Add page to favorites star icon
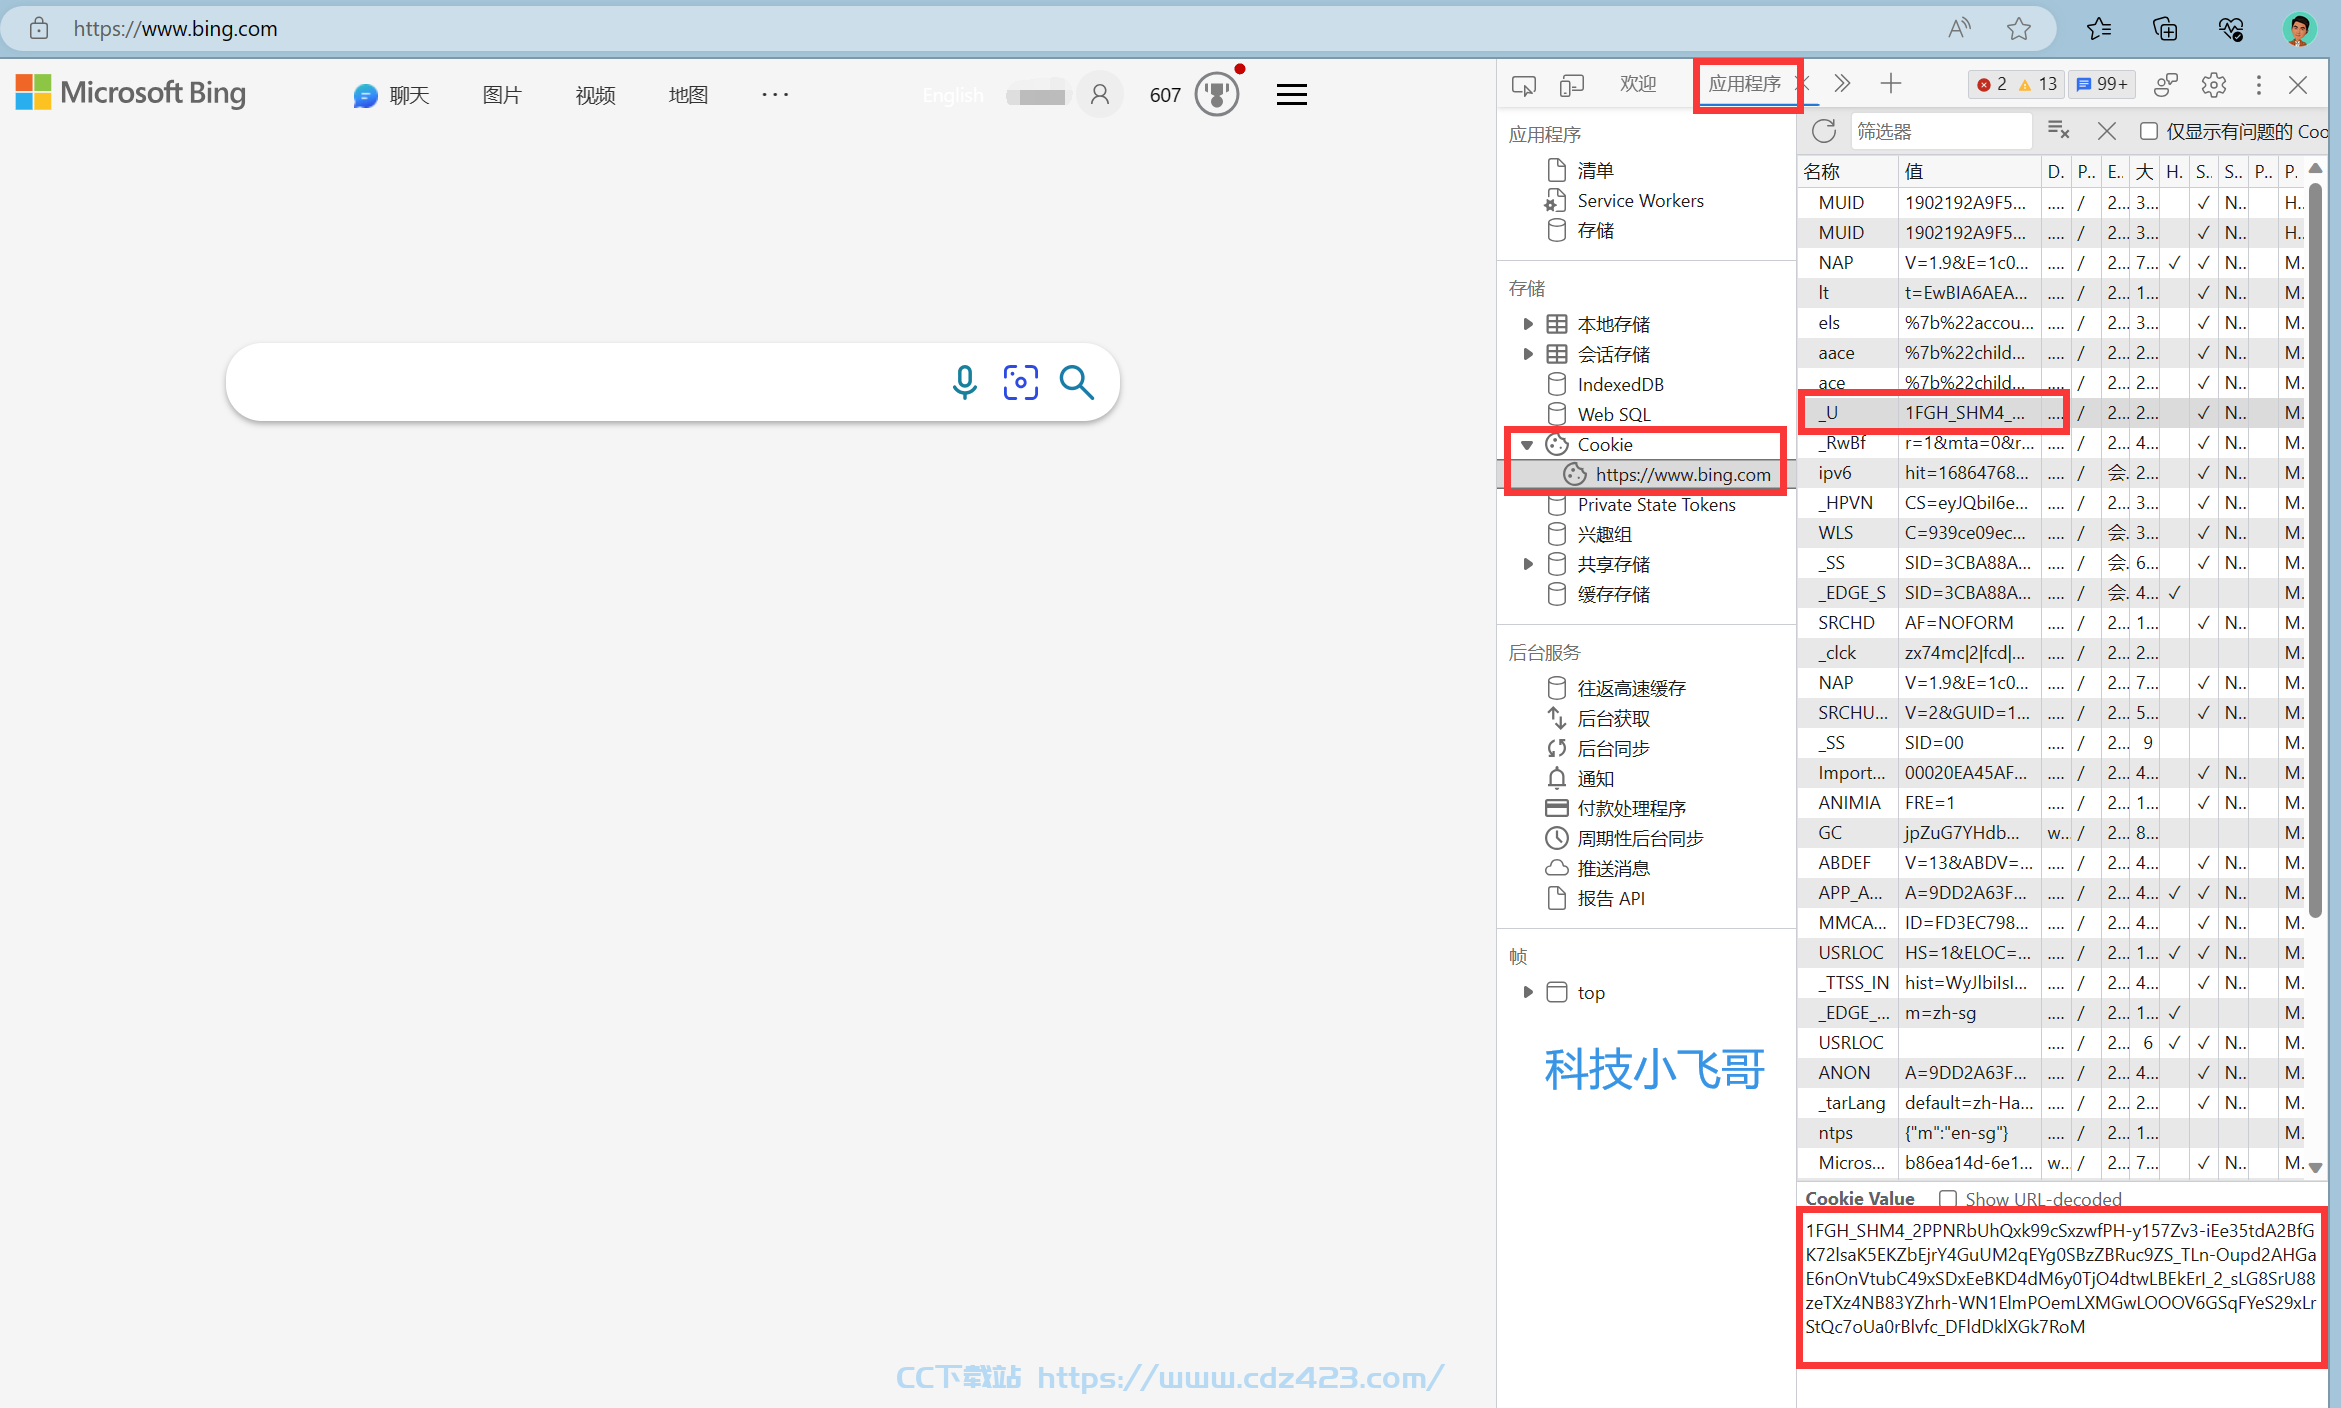The width and height of the screenshot is (2341, 1408). tap(2019, 29)
